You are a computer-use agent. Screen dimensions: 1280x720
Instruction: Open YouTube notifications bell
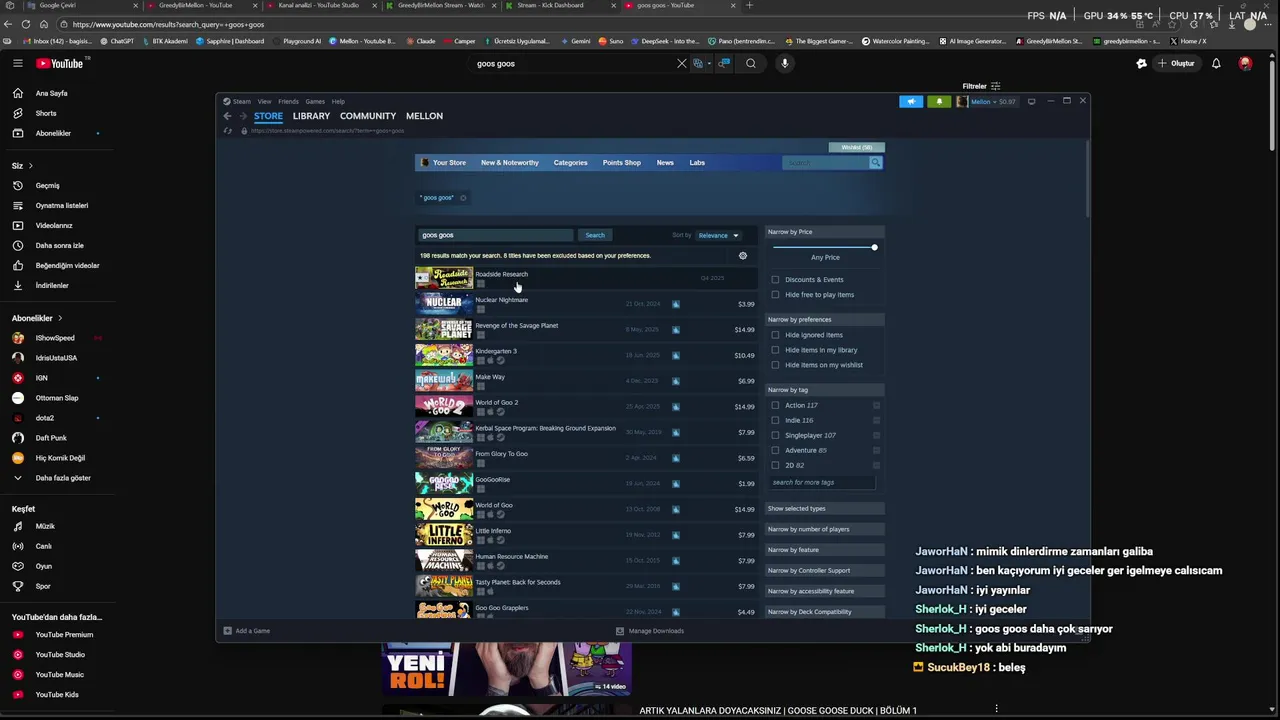coord(1216,63)
